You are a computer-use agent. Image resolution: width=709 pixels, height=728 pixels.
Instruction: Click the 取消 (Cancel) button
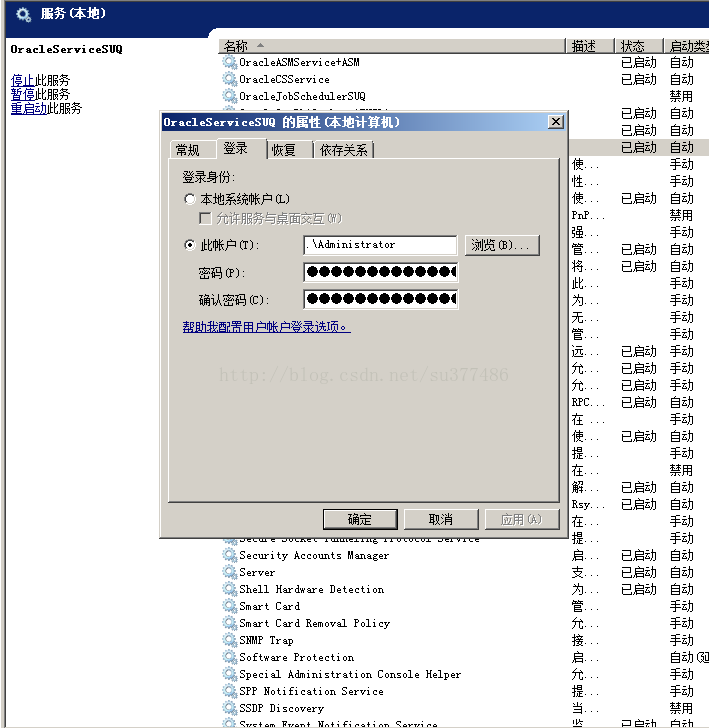(x=441, y=519)
